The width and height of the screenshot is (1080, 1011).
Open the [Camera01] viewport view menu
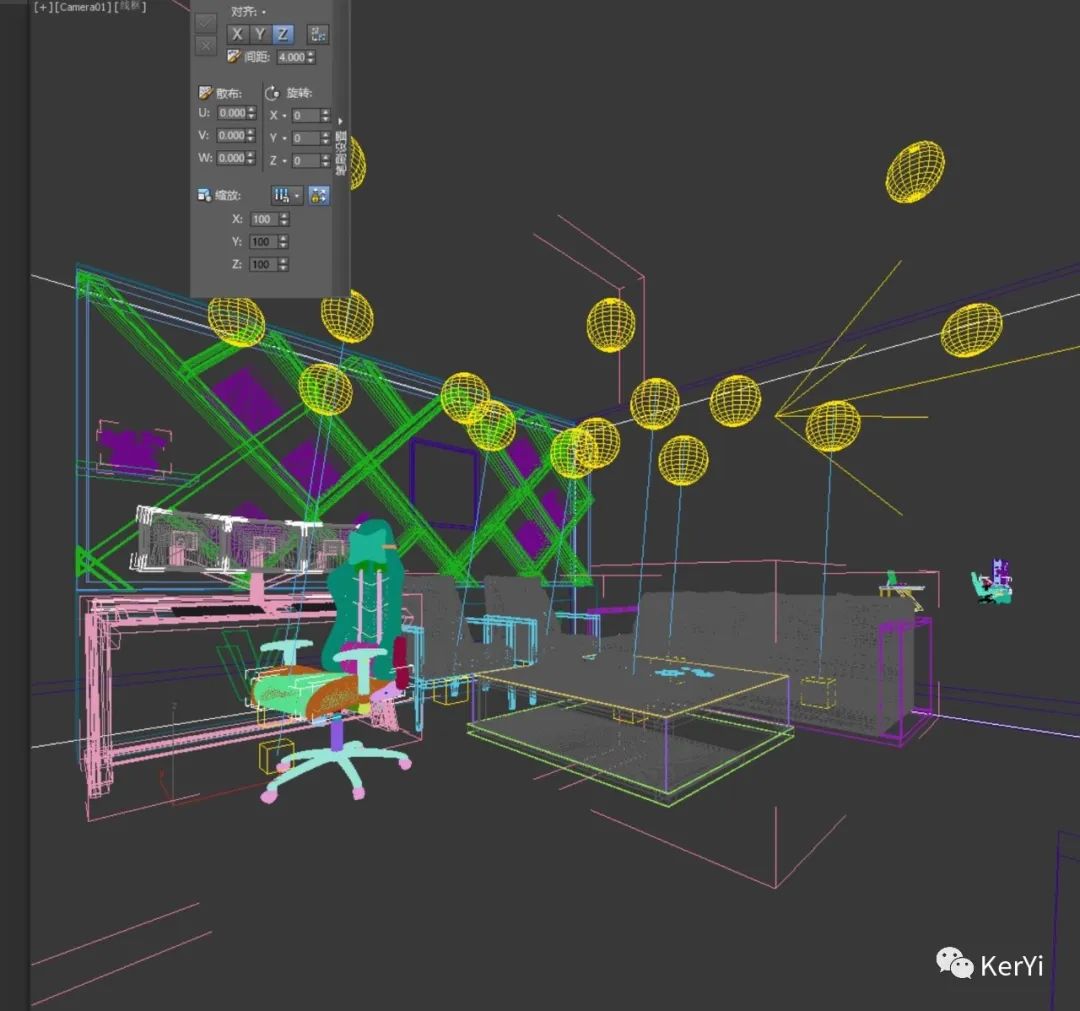tap(81, 7)
